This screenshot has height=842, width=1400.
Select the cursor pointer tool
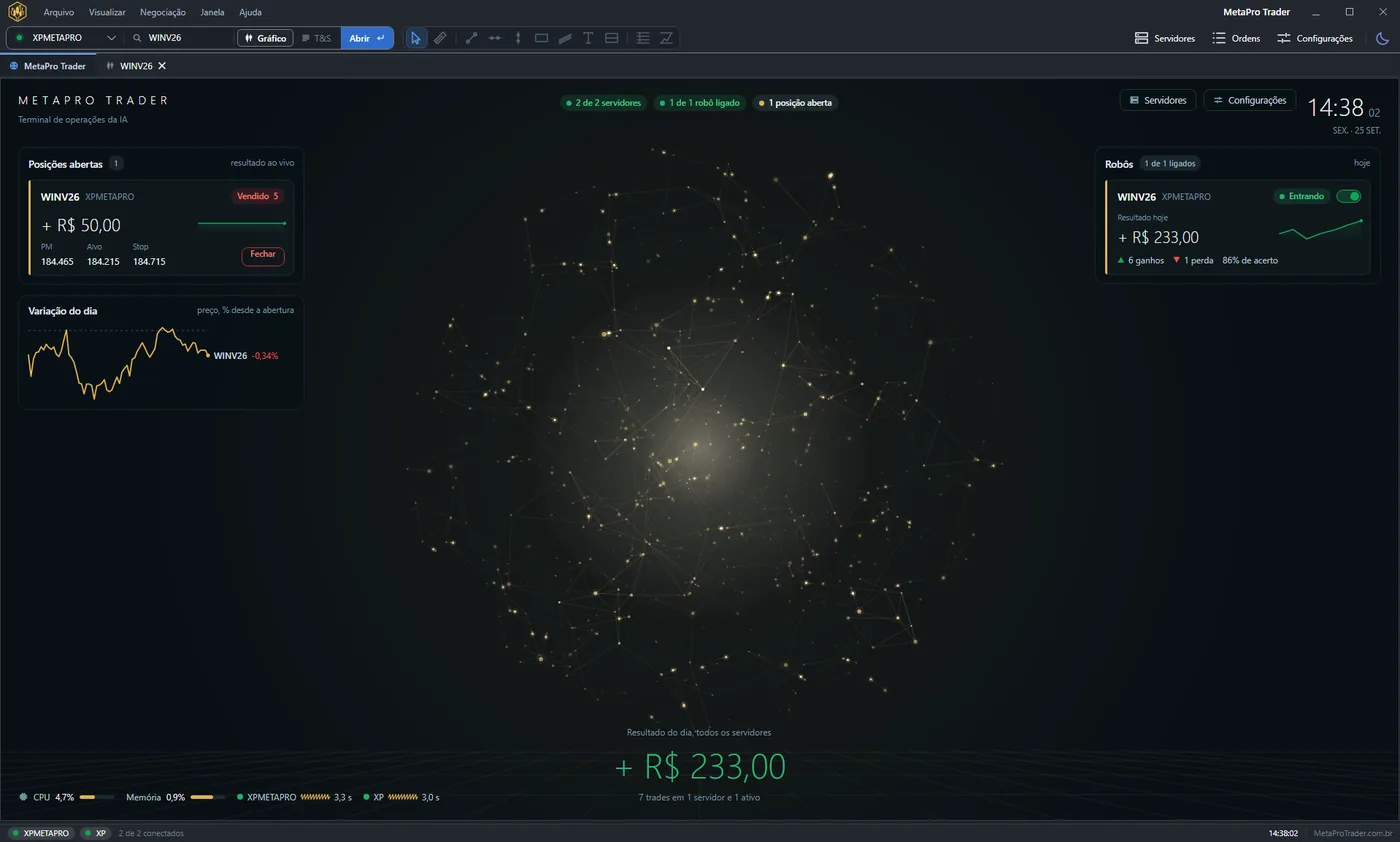(x=416, y=38)
